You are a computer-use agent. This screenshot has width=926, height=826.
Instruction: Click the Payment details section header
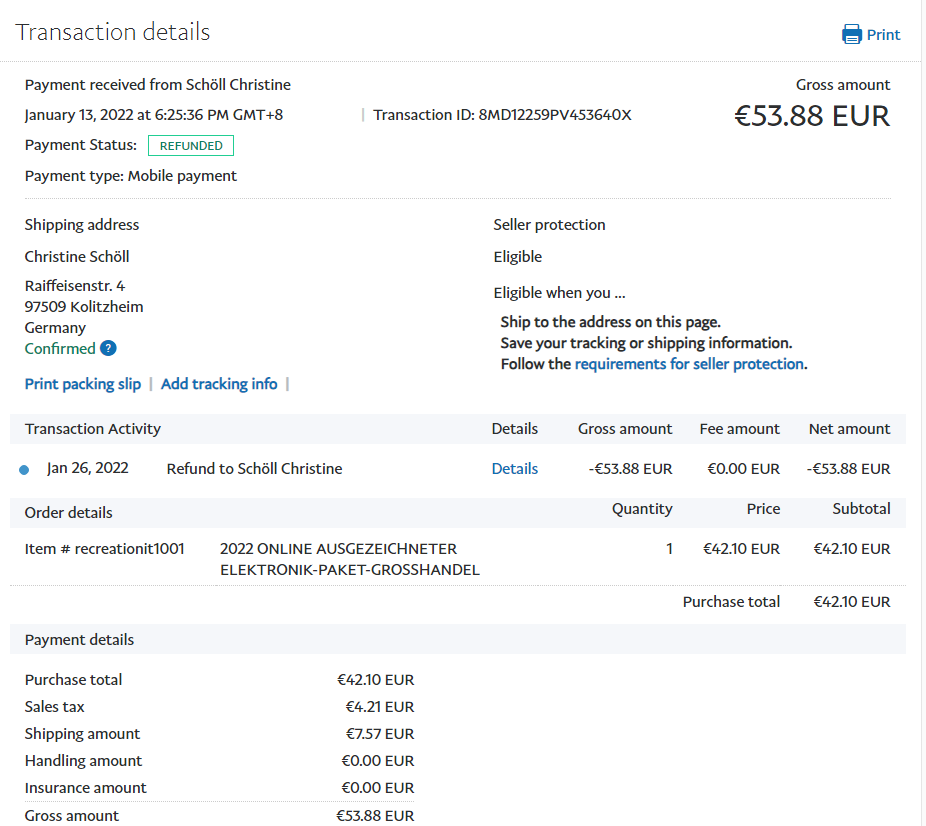[x=79, y=640]
